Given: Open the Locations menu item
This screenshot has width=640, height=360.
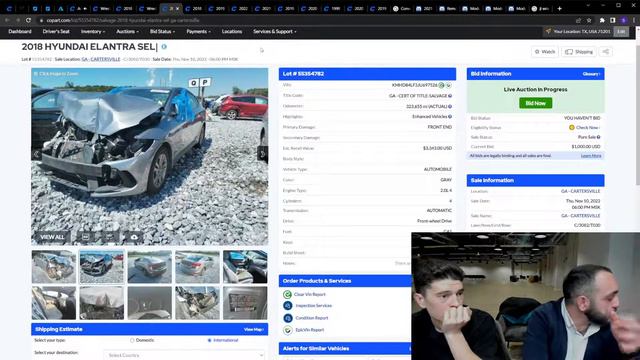Looking at the screenshot, I should pyautogui.click(x=232, y=31).
